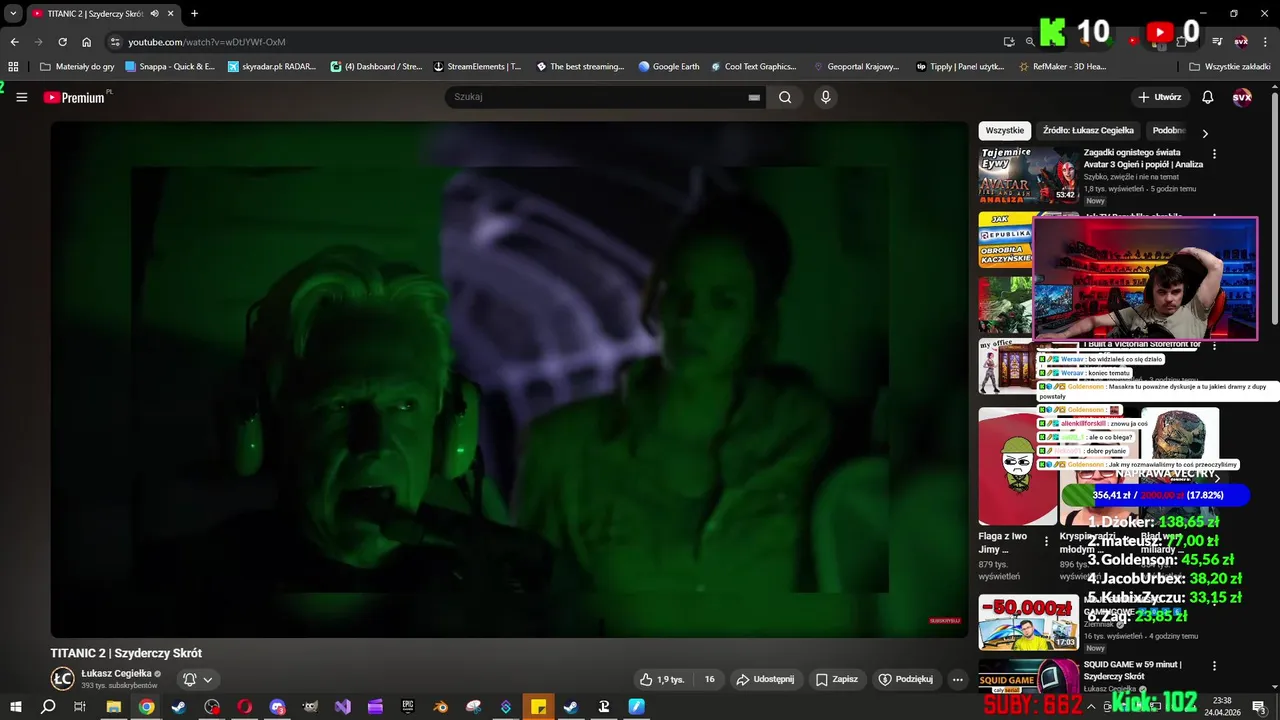Open Sticky Notes from the taskbar
Image resolution: width=1280 pixels, height=720 pixels.
click(x=538, y=706)
